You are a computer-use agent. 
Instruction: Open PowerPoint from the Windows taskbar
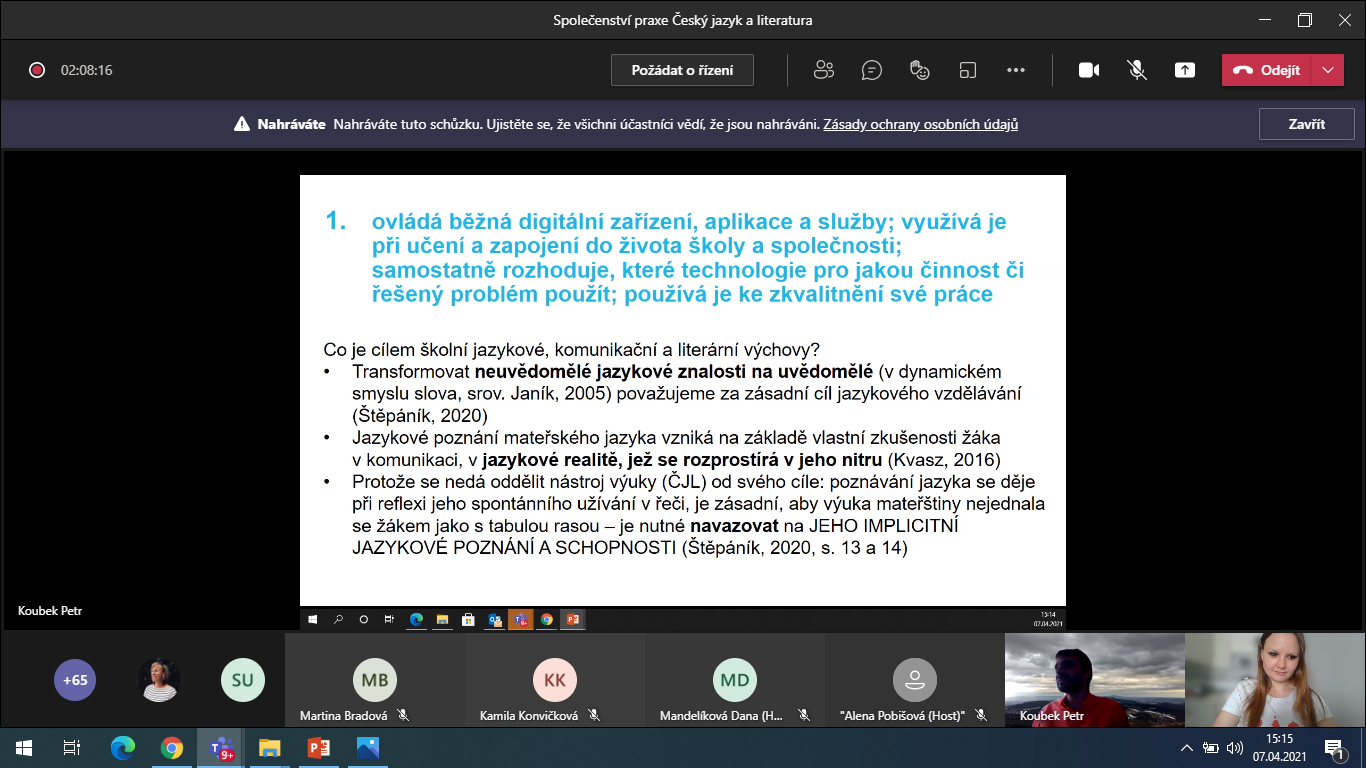[x=319, y=747]
